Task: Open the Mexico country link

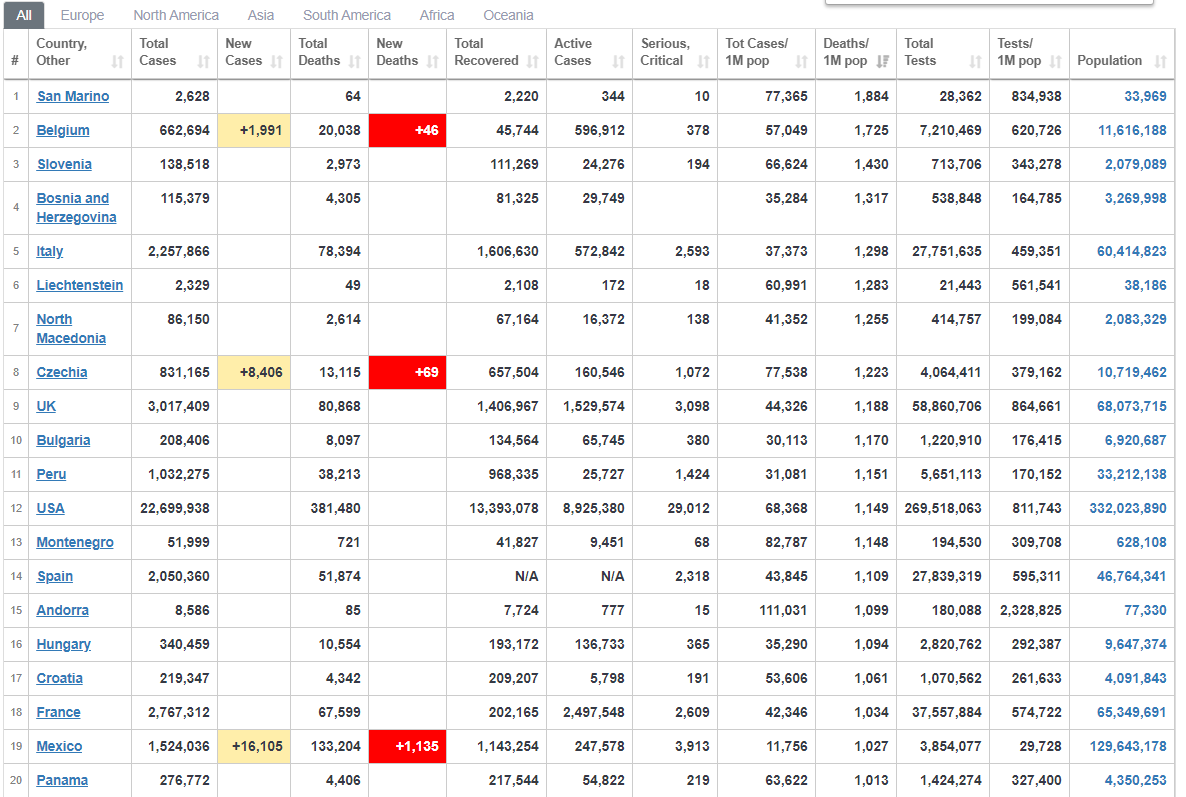Action: pos(59,746)
